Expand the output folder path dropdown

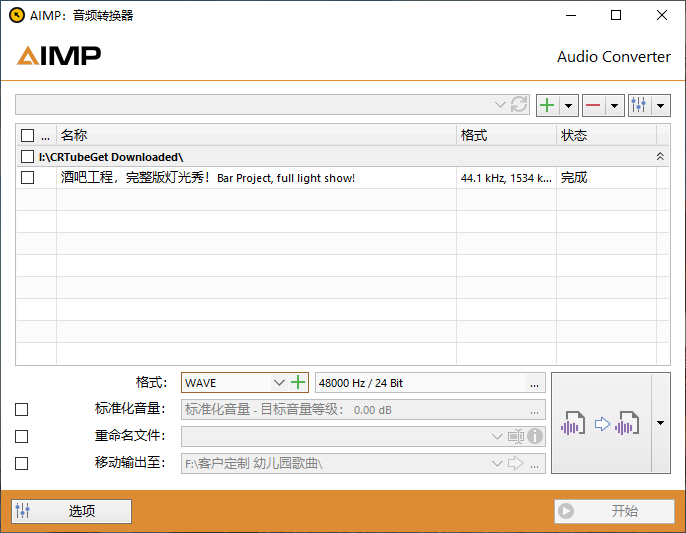tap(497, 463)
